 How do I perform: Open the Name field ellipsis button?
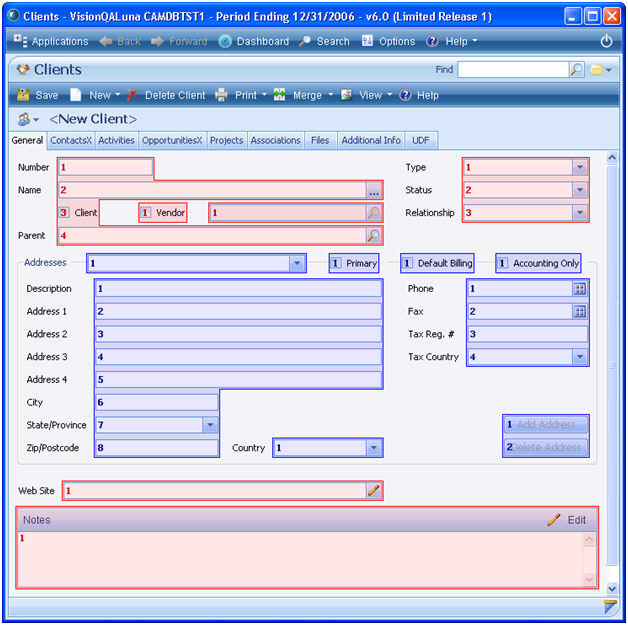[373, 190]
